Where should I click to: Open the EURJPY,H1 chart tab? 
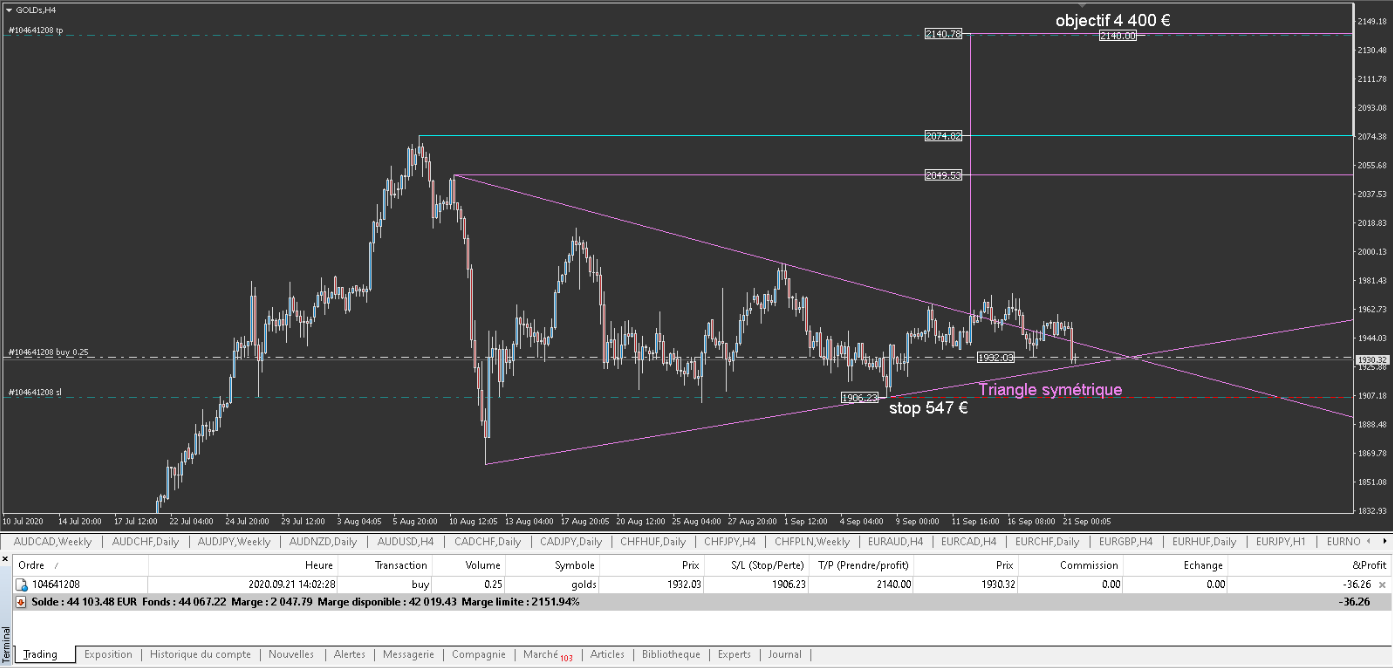pos(1280,541)
